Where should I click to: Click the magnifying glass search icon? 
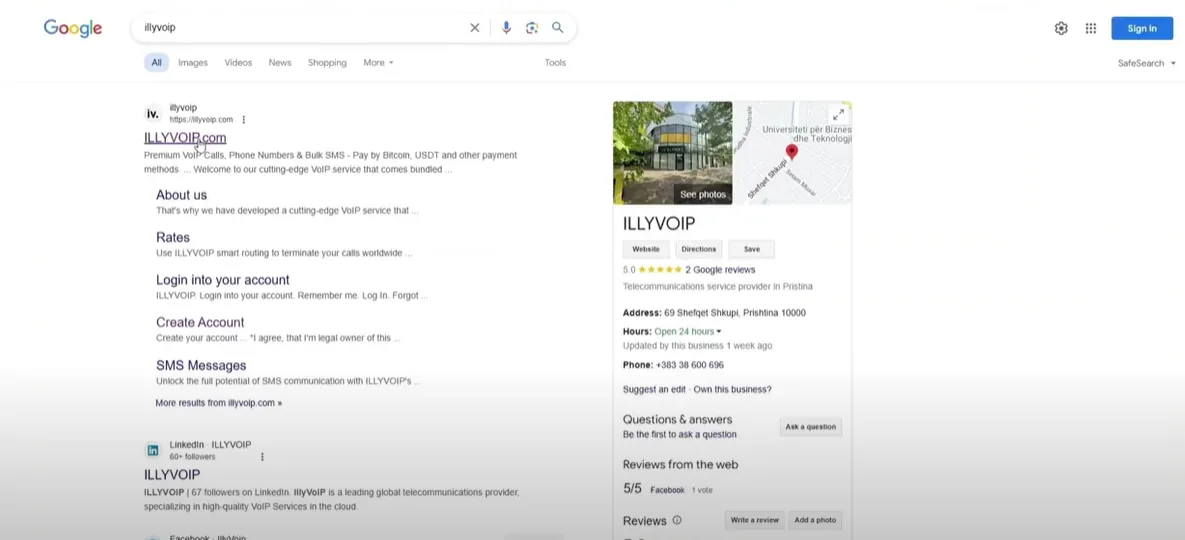pos(558,27)
